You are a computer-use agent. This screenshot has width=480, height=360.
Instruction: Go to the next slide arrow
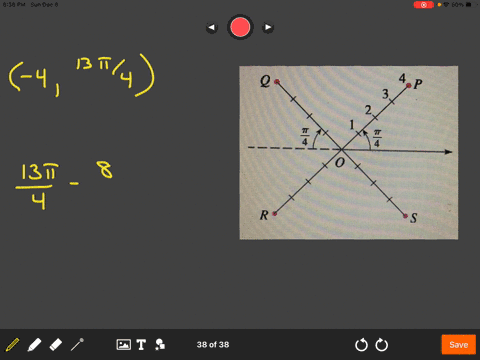tap(268, 27)
